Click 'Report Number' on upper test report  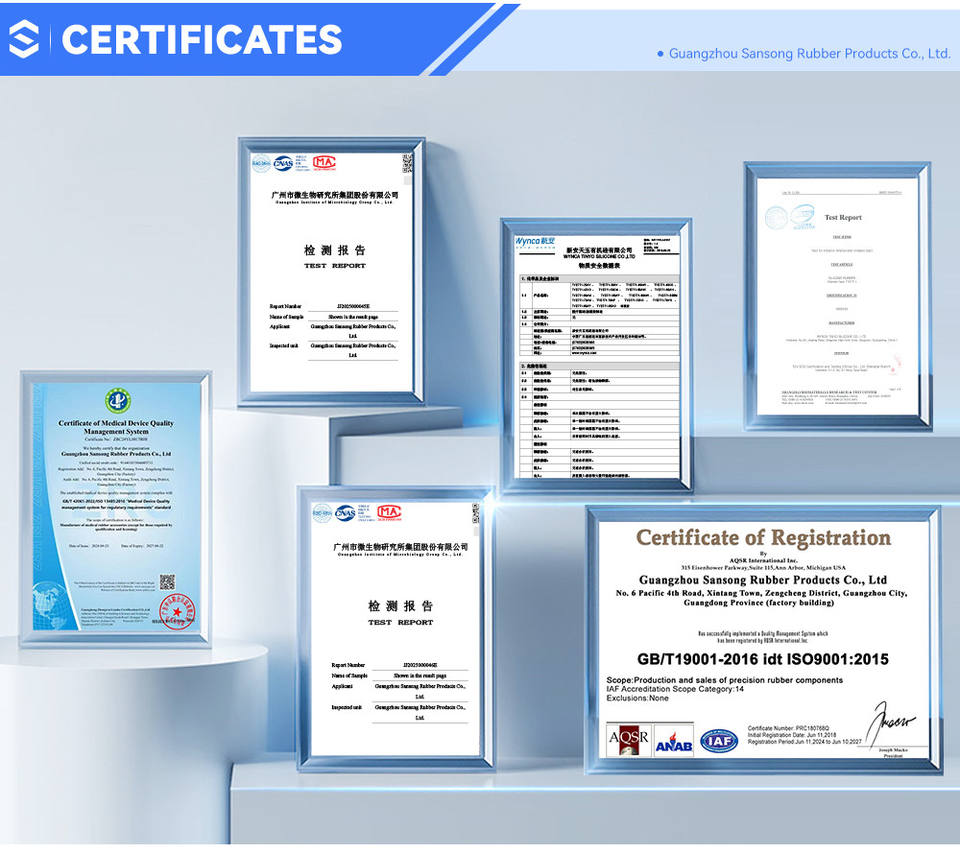[x=285, y=306]
